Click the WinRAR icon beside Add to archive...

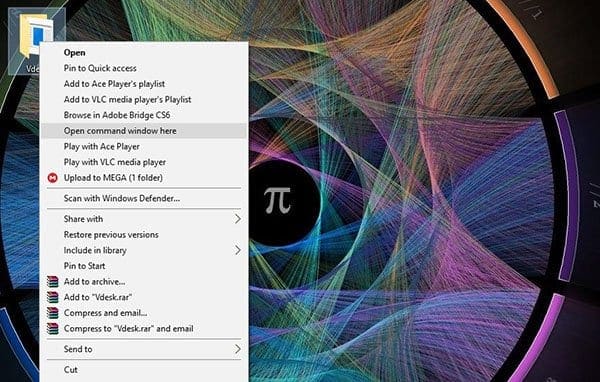pyautogui.click(x=52, y=282)
